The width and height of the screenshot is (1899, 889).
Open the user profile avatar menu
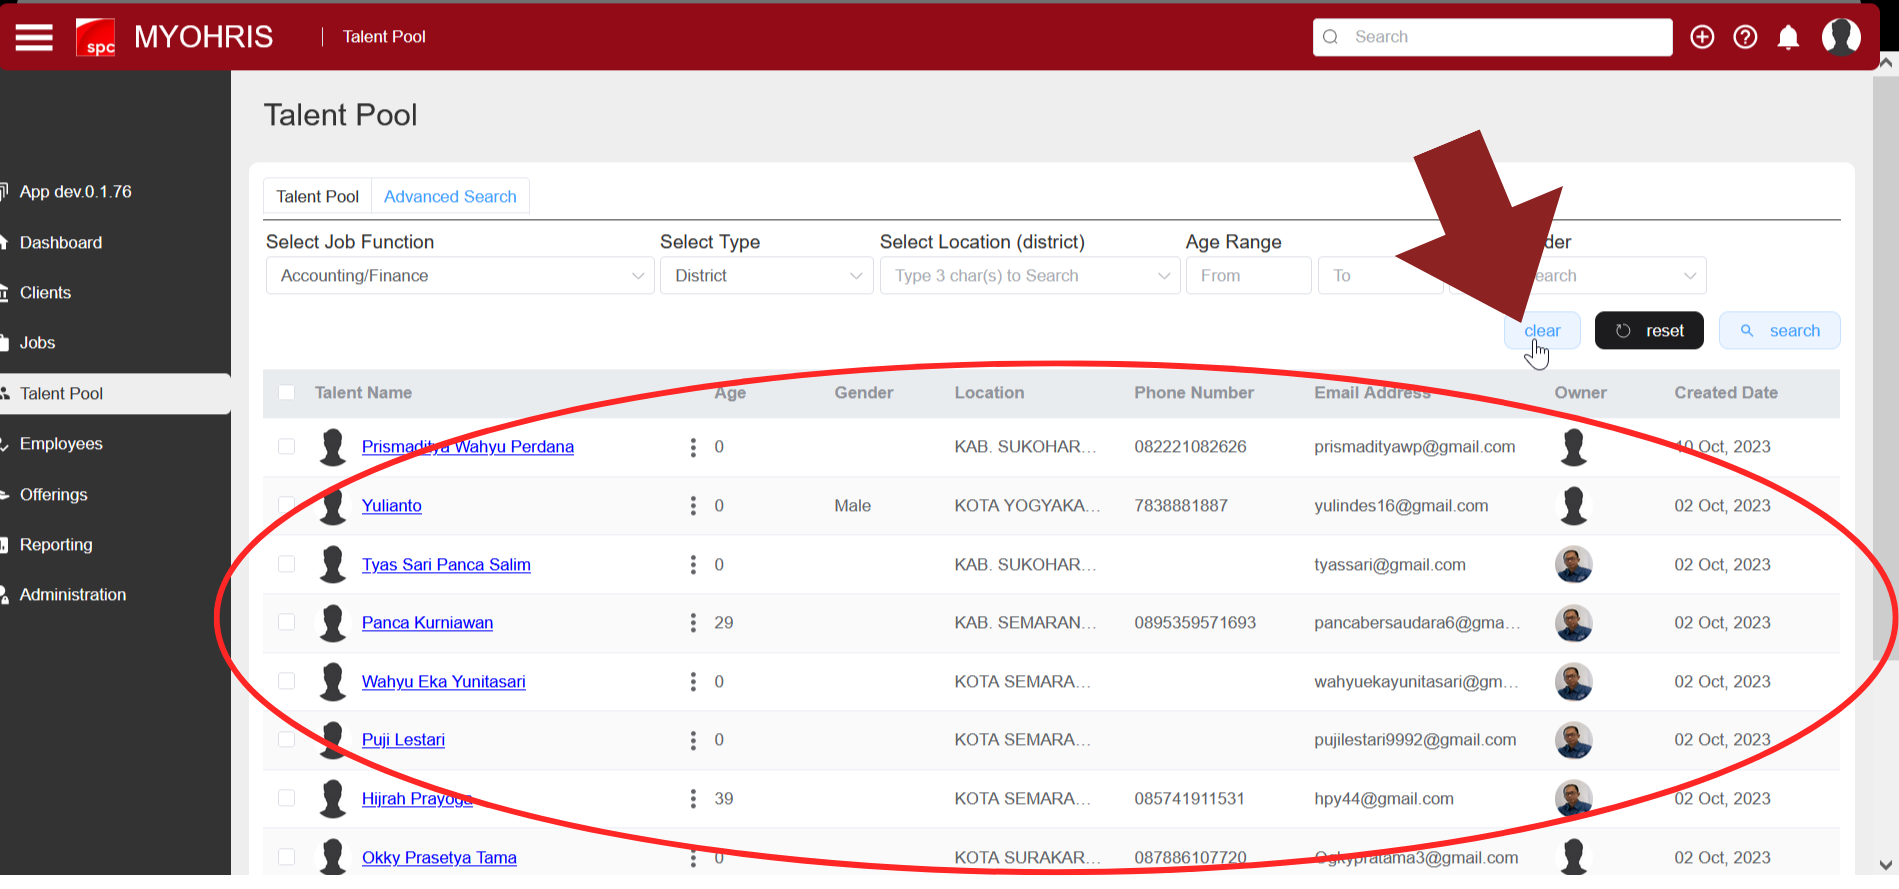coord(1840,37)
